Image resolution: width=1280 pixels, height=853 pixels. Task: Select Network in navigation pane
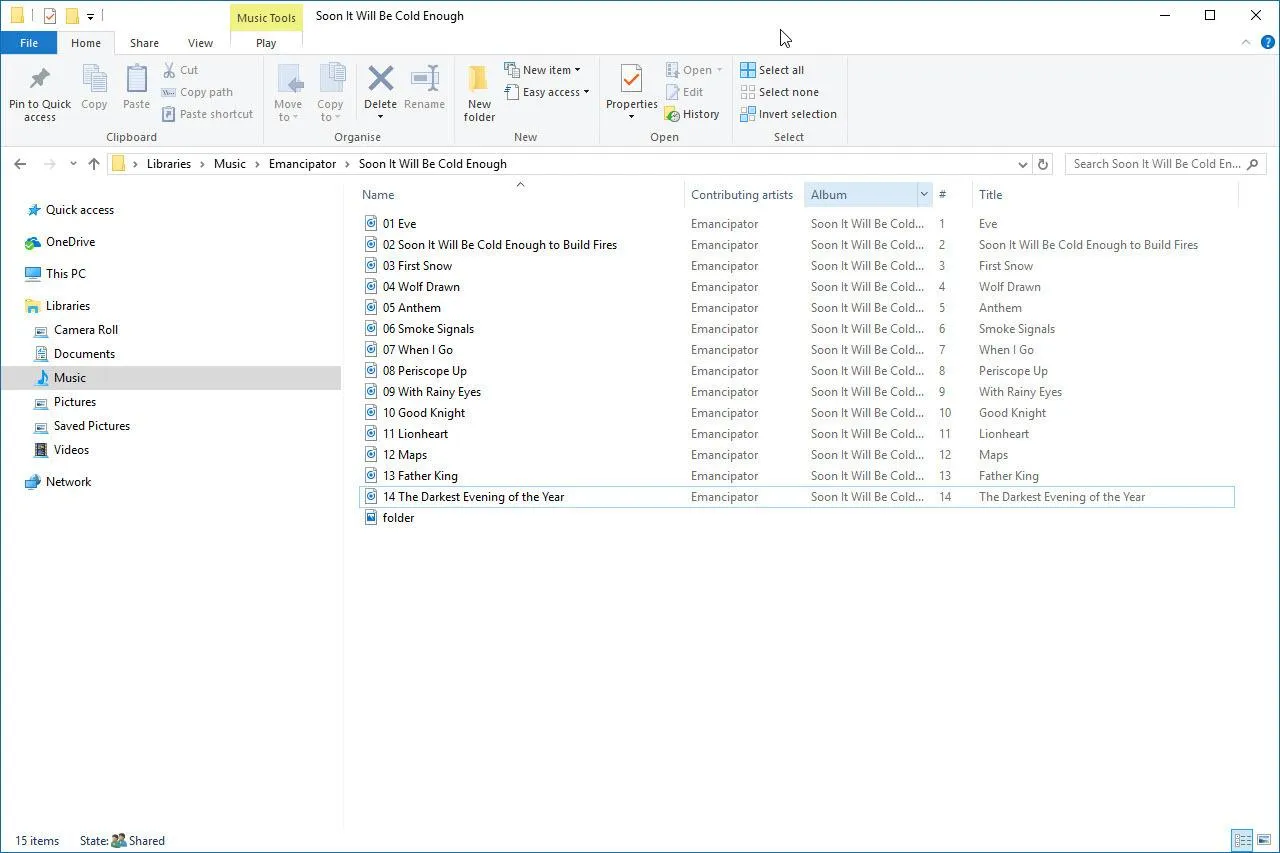click(68, 482)
